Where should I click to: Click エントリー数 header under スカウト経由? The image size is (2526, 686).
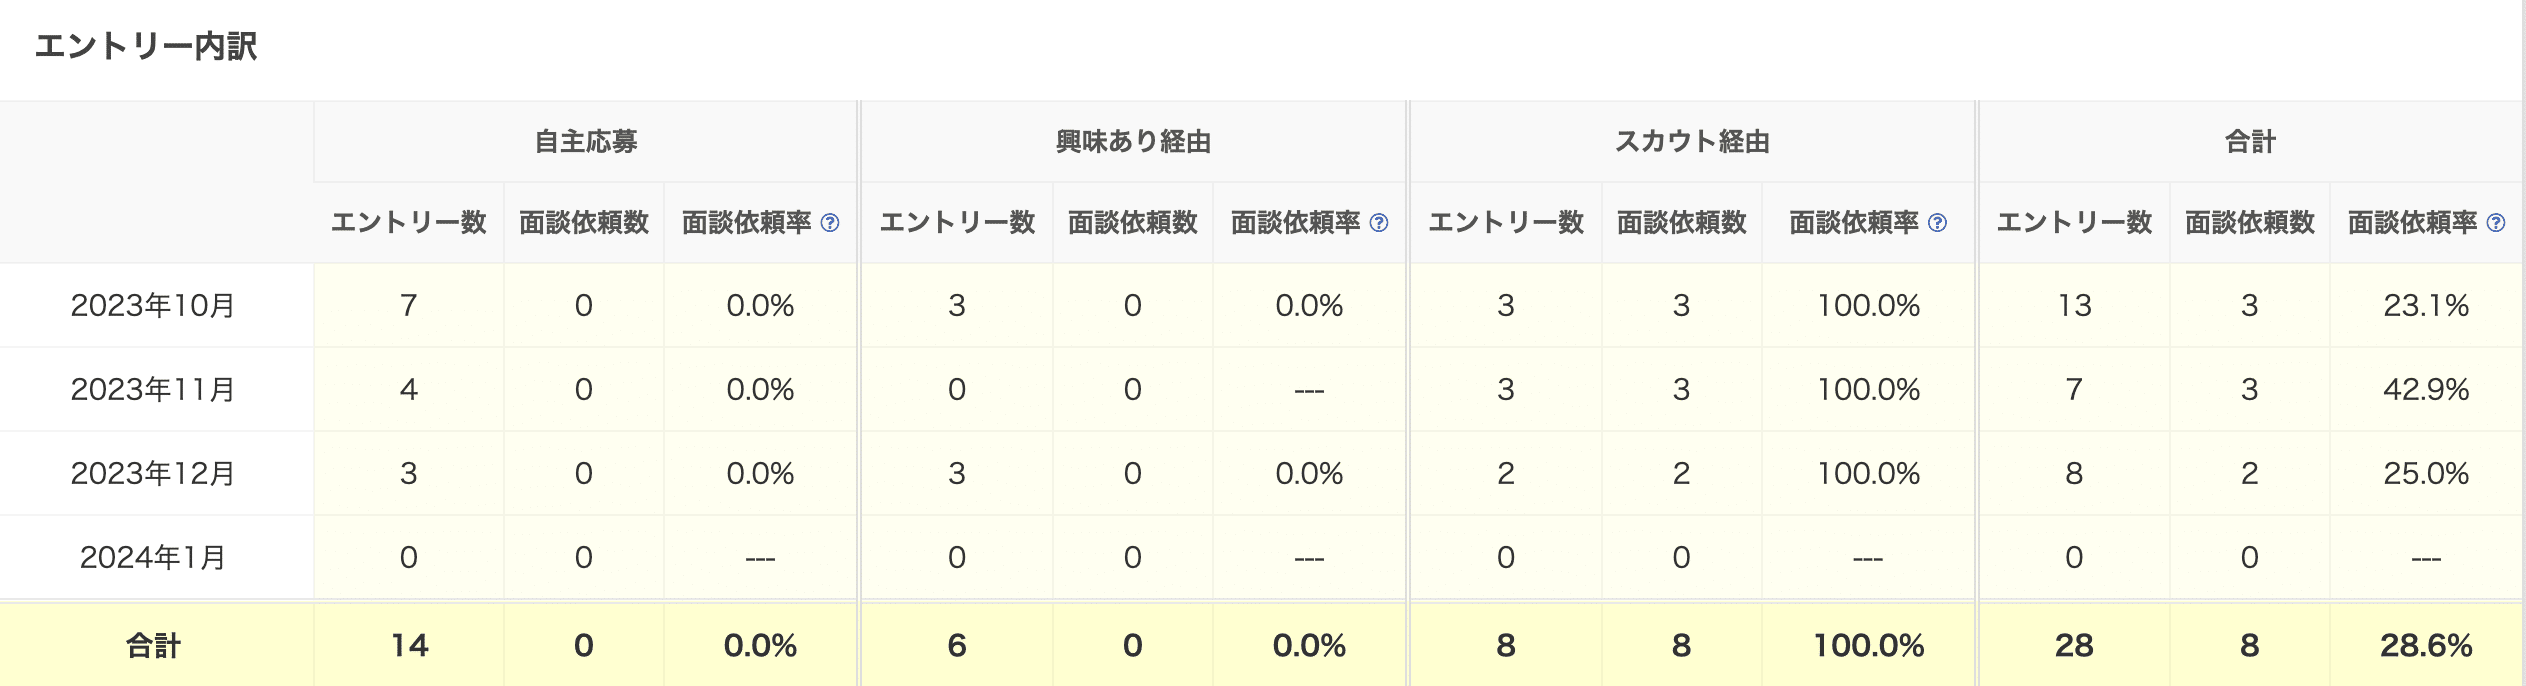1506,223
